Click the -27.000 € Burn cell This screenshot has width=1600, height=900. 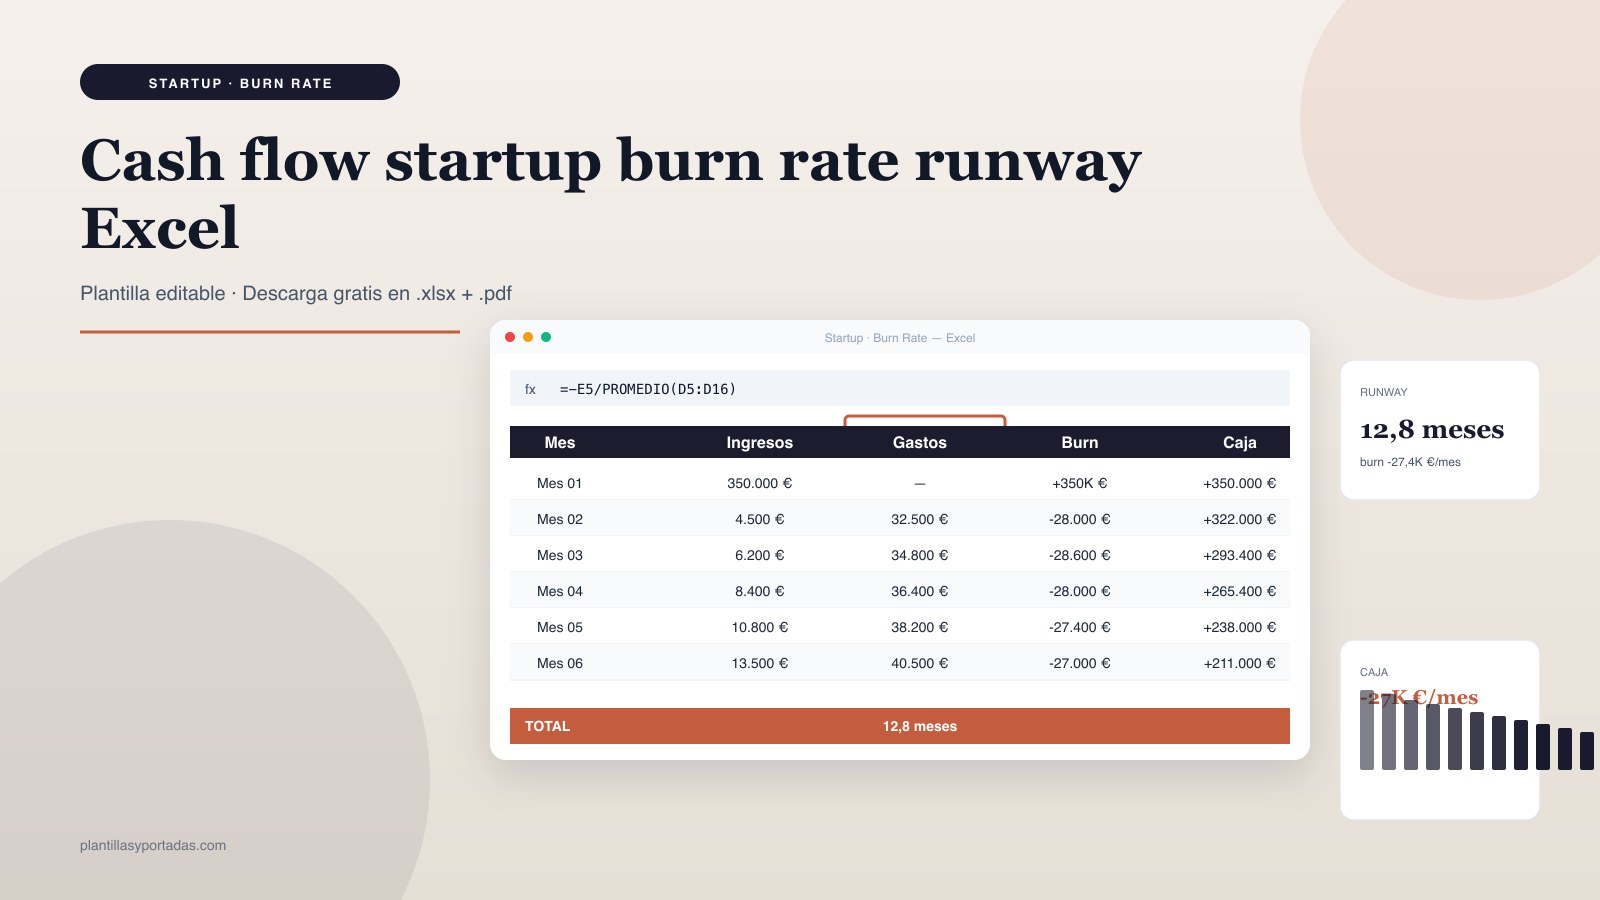(x=1080, y=663)
